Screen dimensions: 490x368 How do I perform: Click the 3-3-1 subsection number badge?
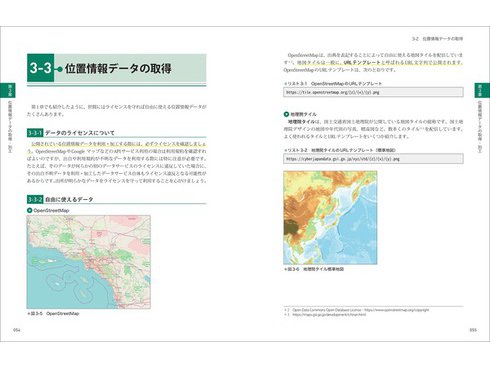pos(35,133)
